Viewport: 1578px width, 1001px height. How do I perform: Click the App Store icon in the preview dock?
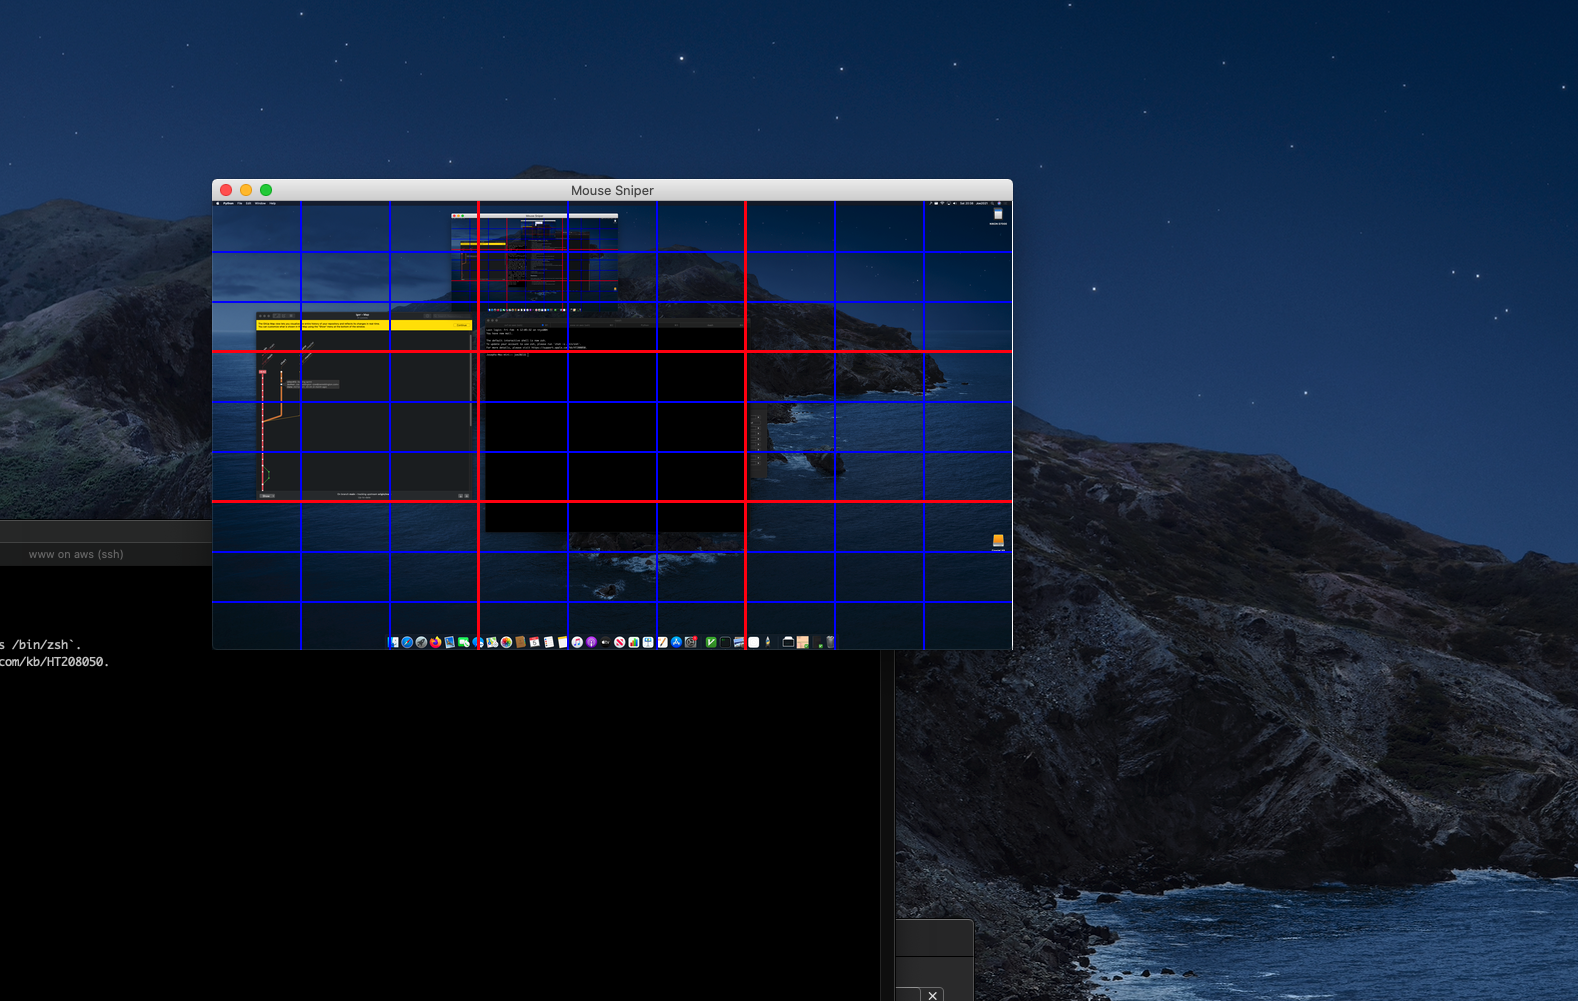click(x=676, y=642)
